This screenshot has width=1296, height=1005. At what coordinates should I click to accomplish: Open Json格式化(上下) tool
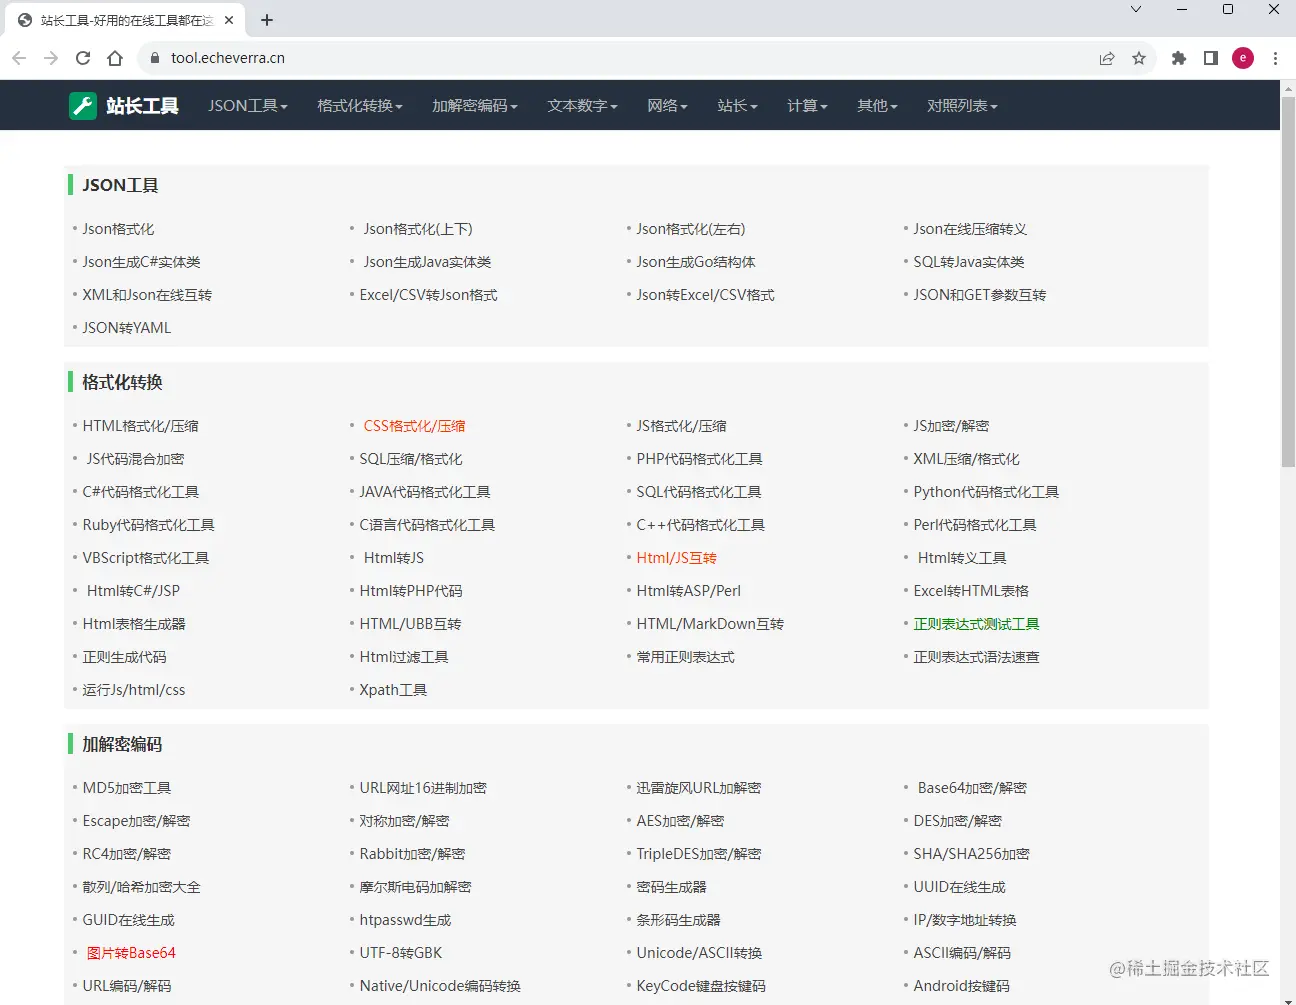pyautogui.click(x=418, y=229)
